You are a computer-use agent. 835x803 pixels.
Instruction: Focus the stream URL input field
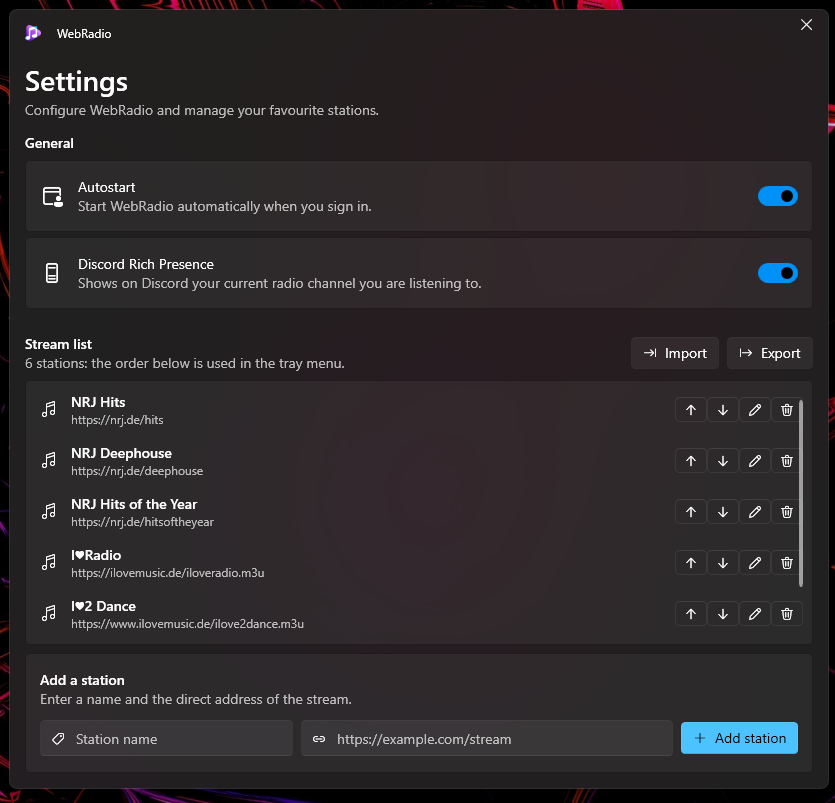(x=487, y=739)
